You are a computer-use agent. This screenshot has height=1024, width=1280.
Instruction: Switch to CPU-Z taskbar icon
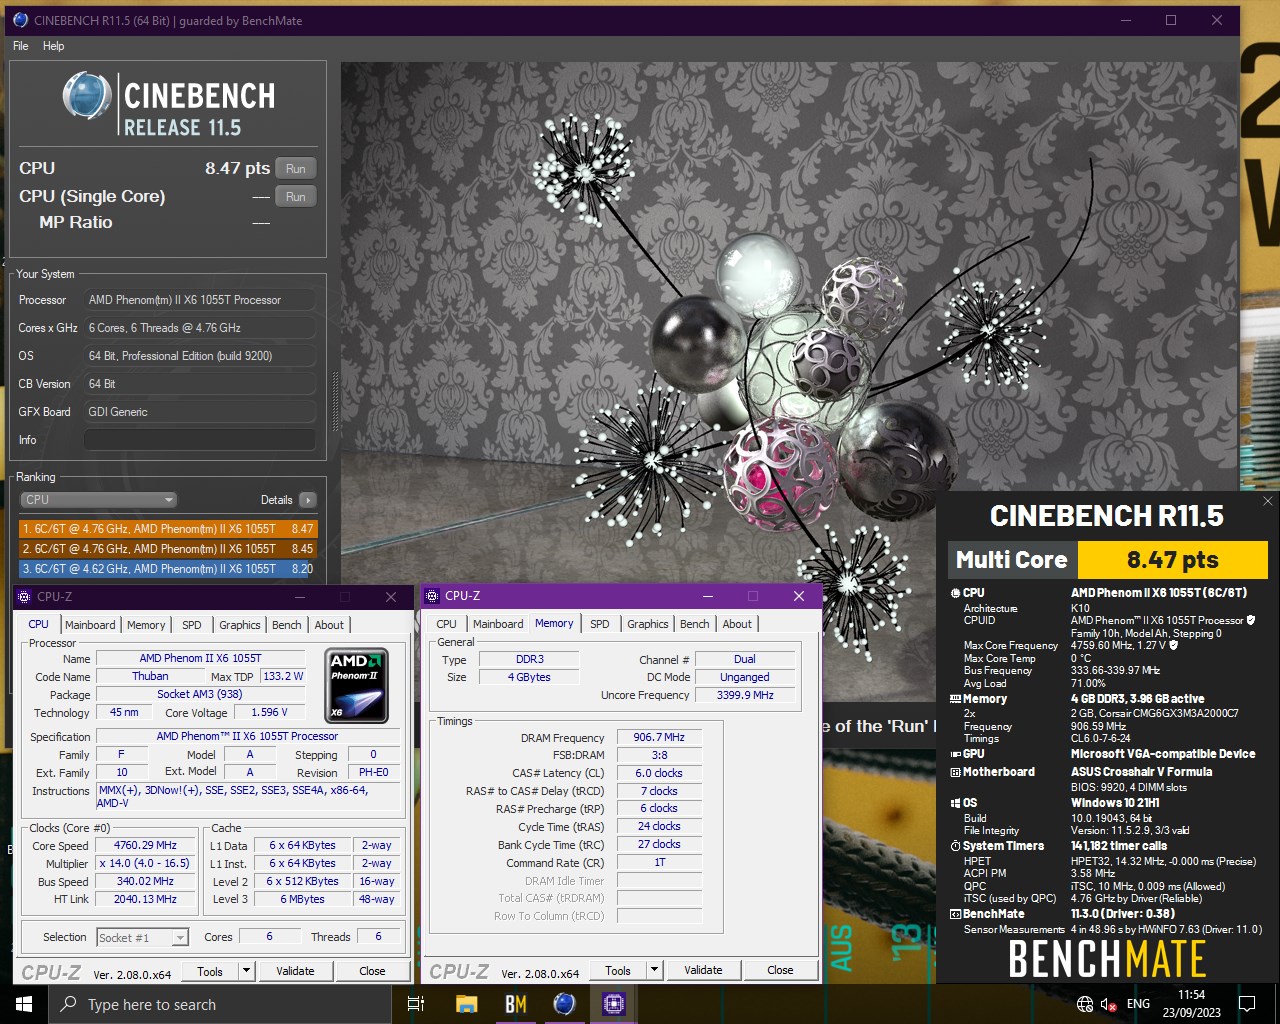[x=613, y=1004]
